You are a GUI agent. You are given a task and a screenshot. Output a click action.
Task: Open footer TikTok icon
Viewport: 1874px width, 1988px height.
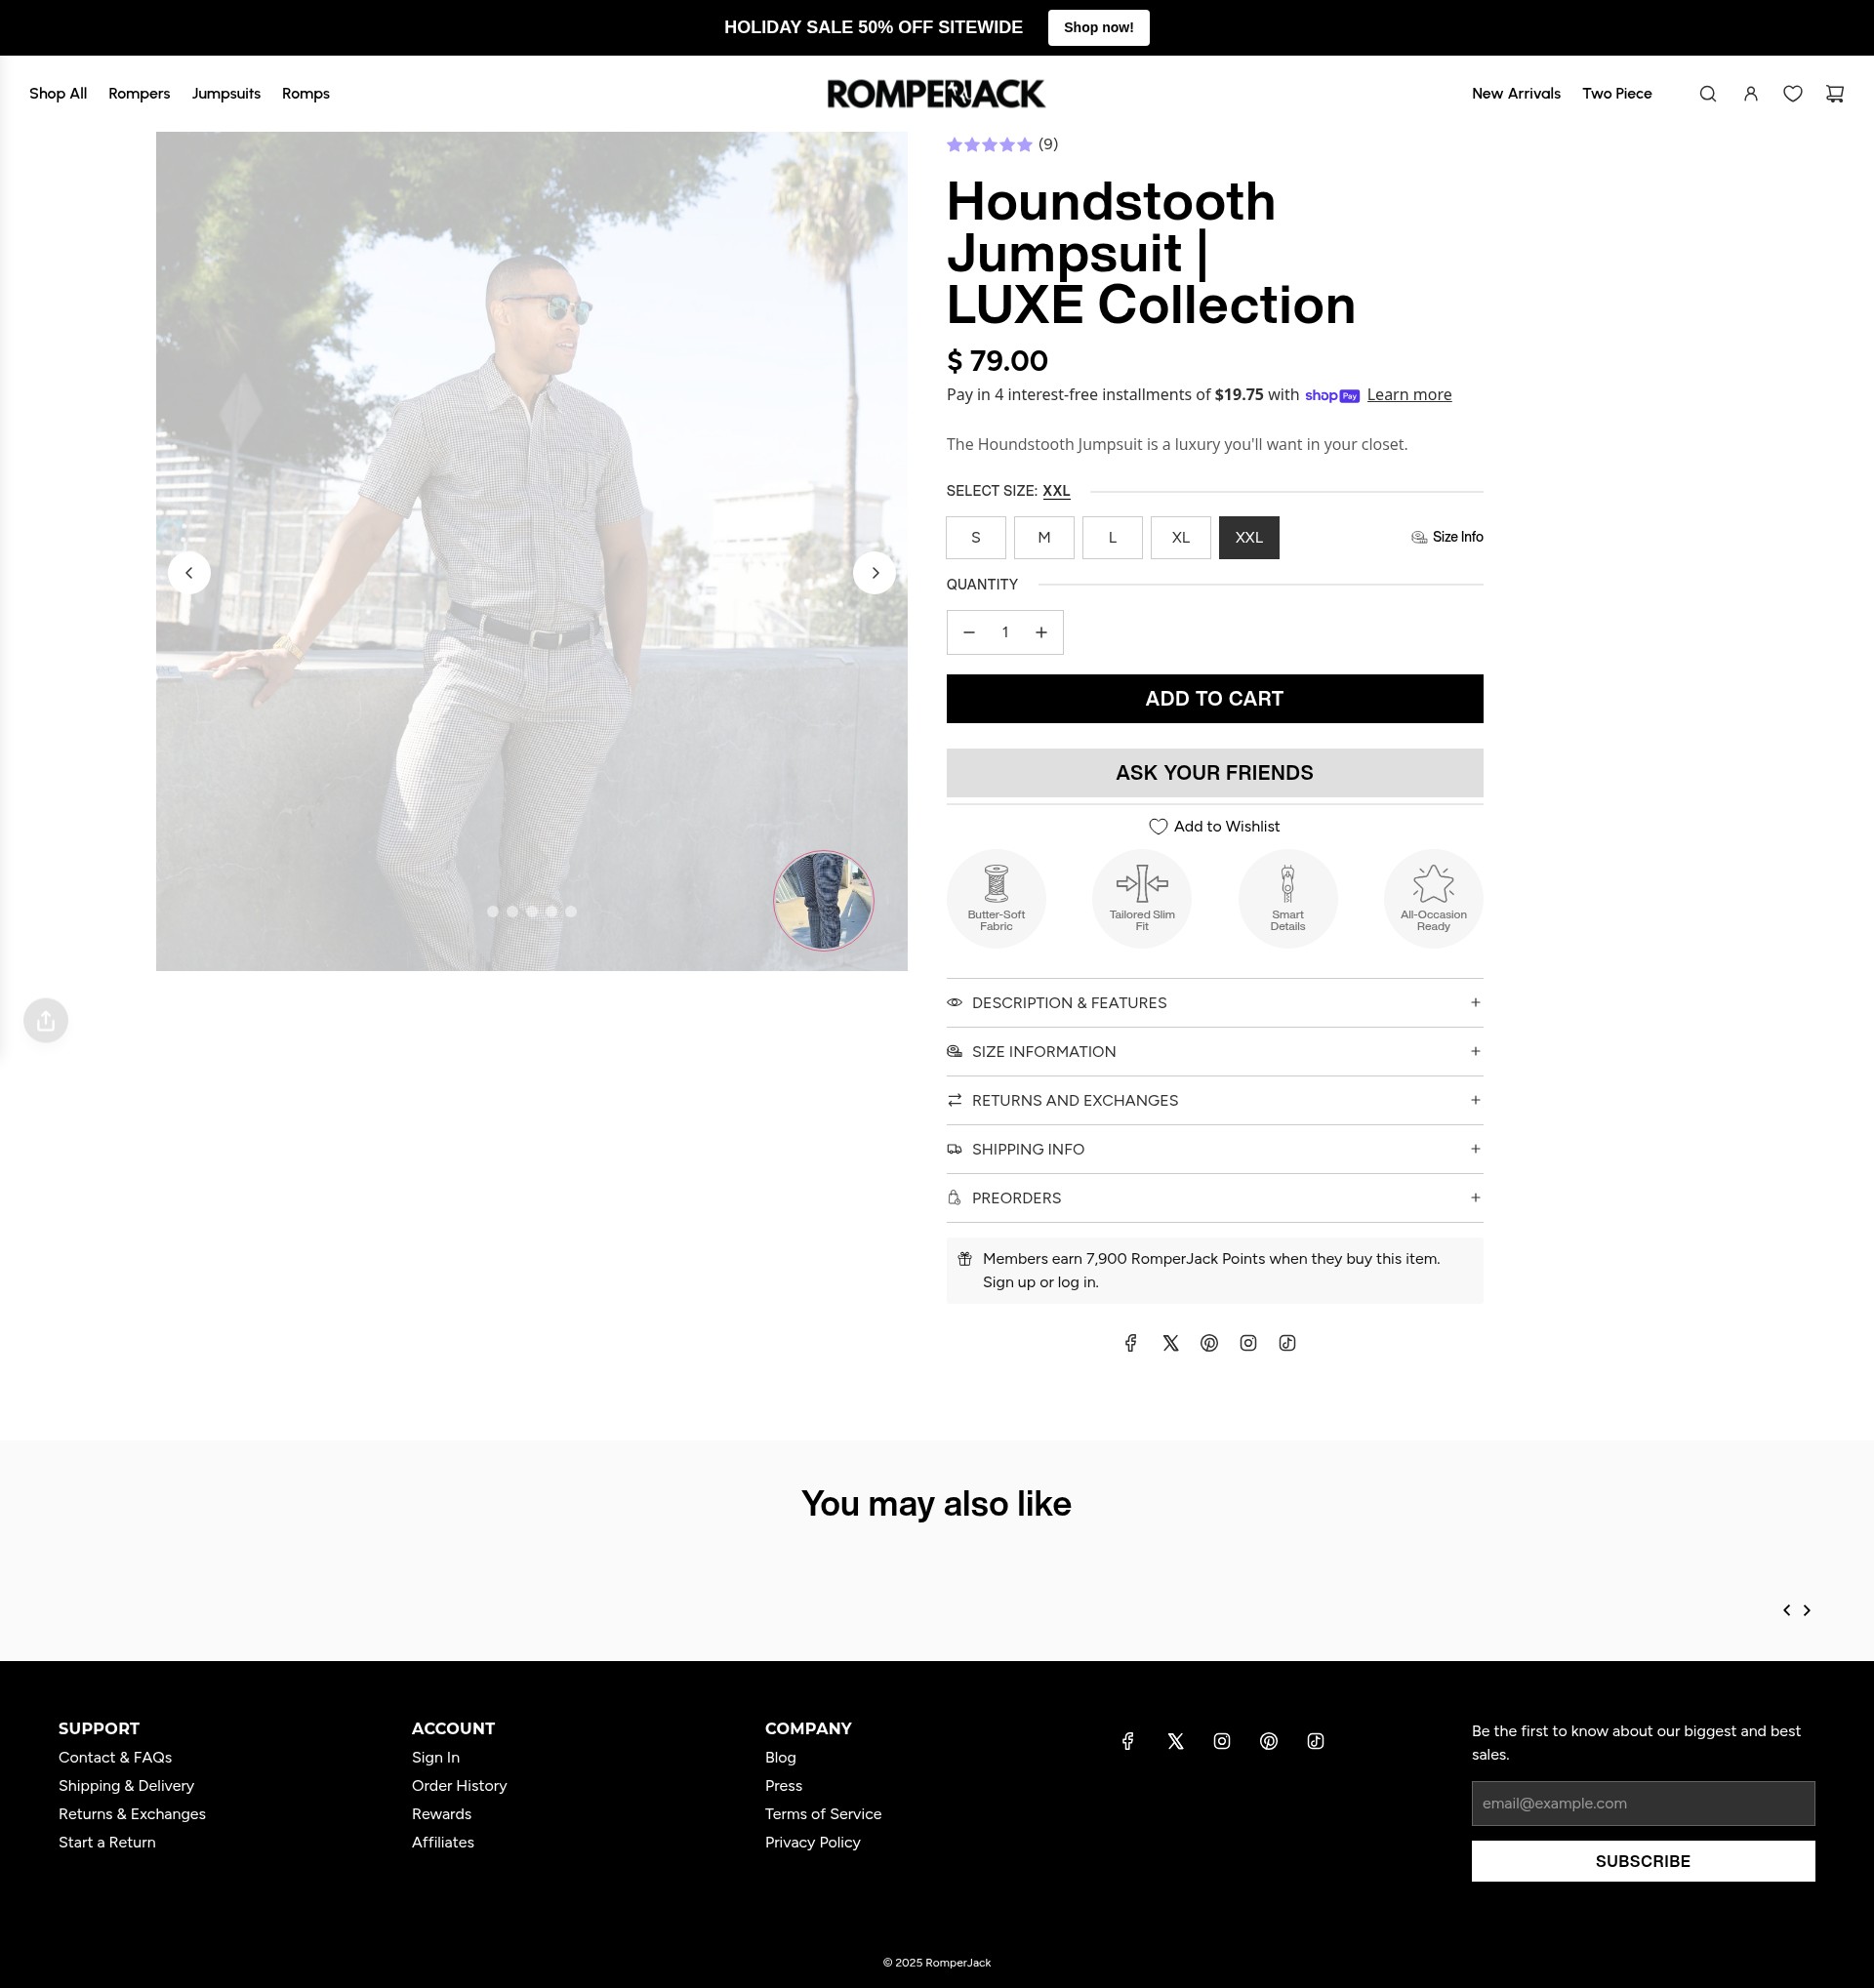tap(1315, 1741)
